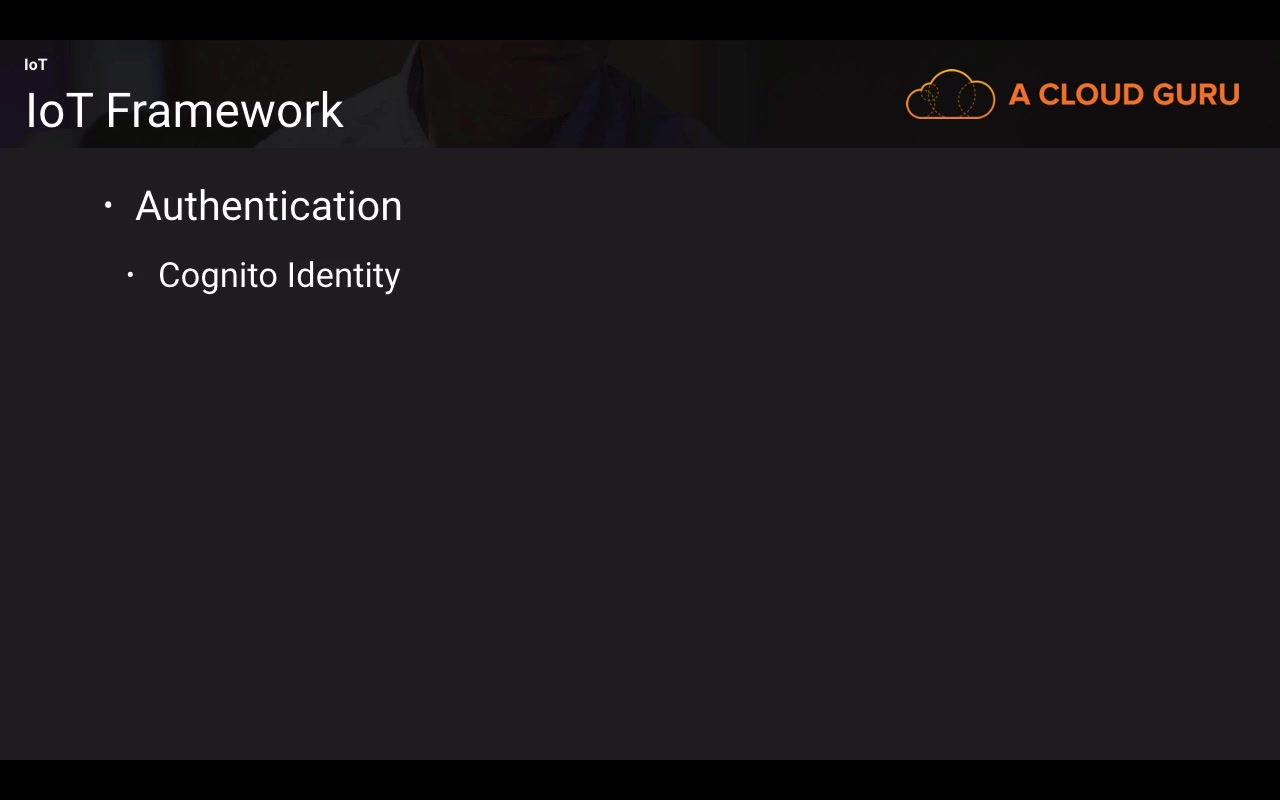The image size is (1280, 800).
Task: Click the word Cognito
Action: 218,276
